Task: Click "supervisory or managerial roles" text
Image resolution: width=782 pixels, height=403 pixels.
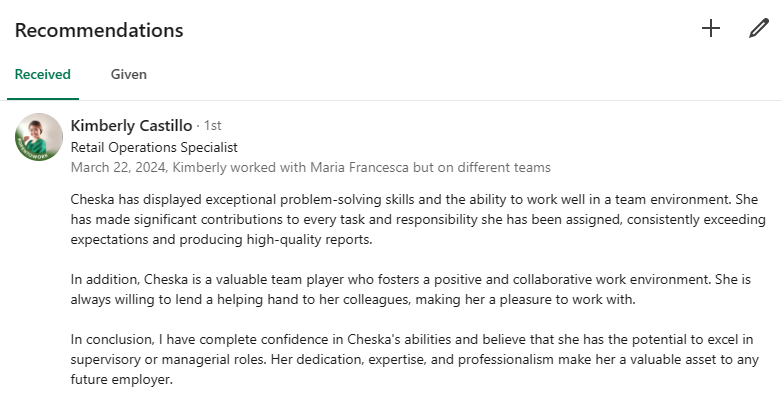Action: pyautogui.click(x=172, y=359)
